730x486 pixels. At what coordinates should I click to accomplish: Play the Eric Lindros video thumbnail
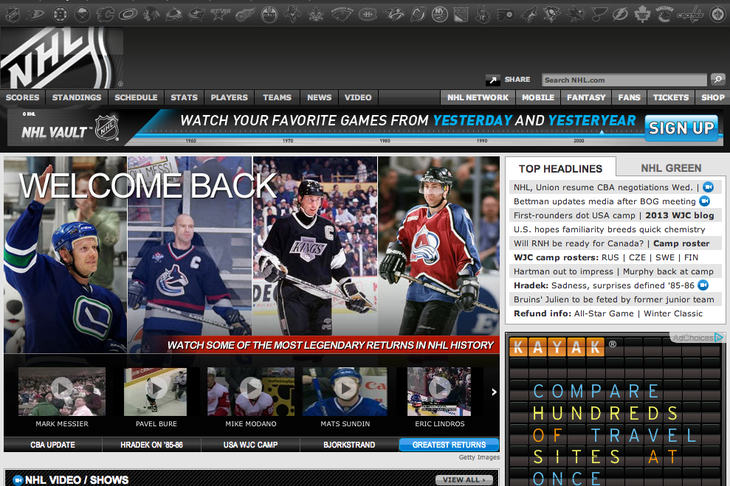click(439, 392)
